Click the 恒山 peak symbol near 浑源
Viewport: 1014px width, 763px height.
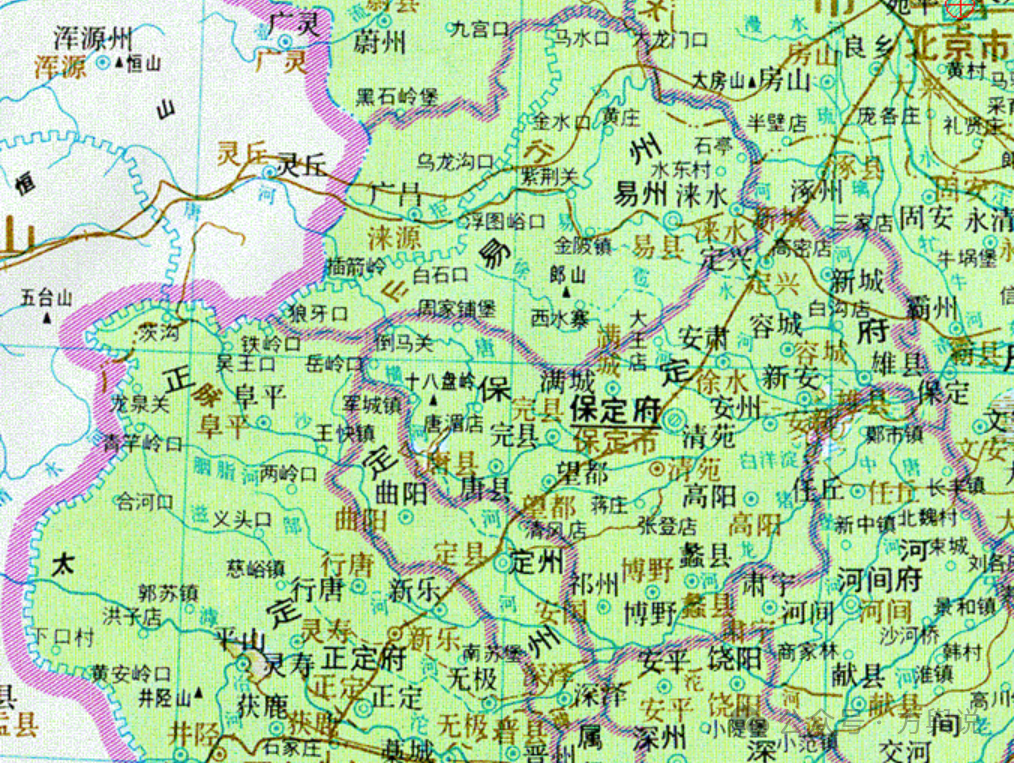coord(118,63)
